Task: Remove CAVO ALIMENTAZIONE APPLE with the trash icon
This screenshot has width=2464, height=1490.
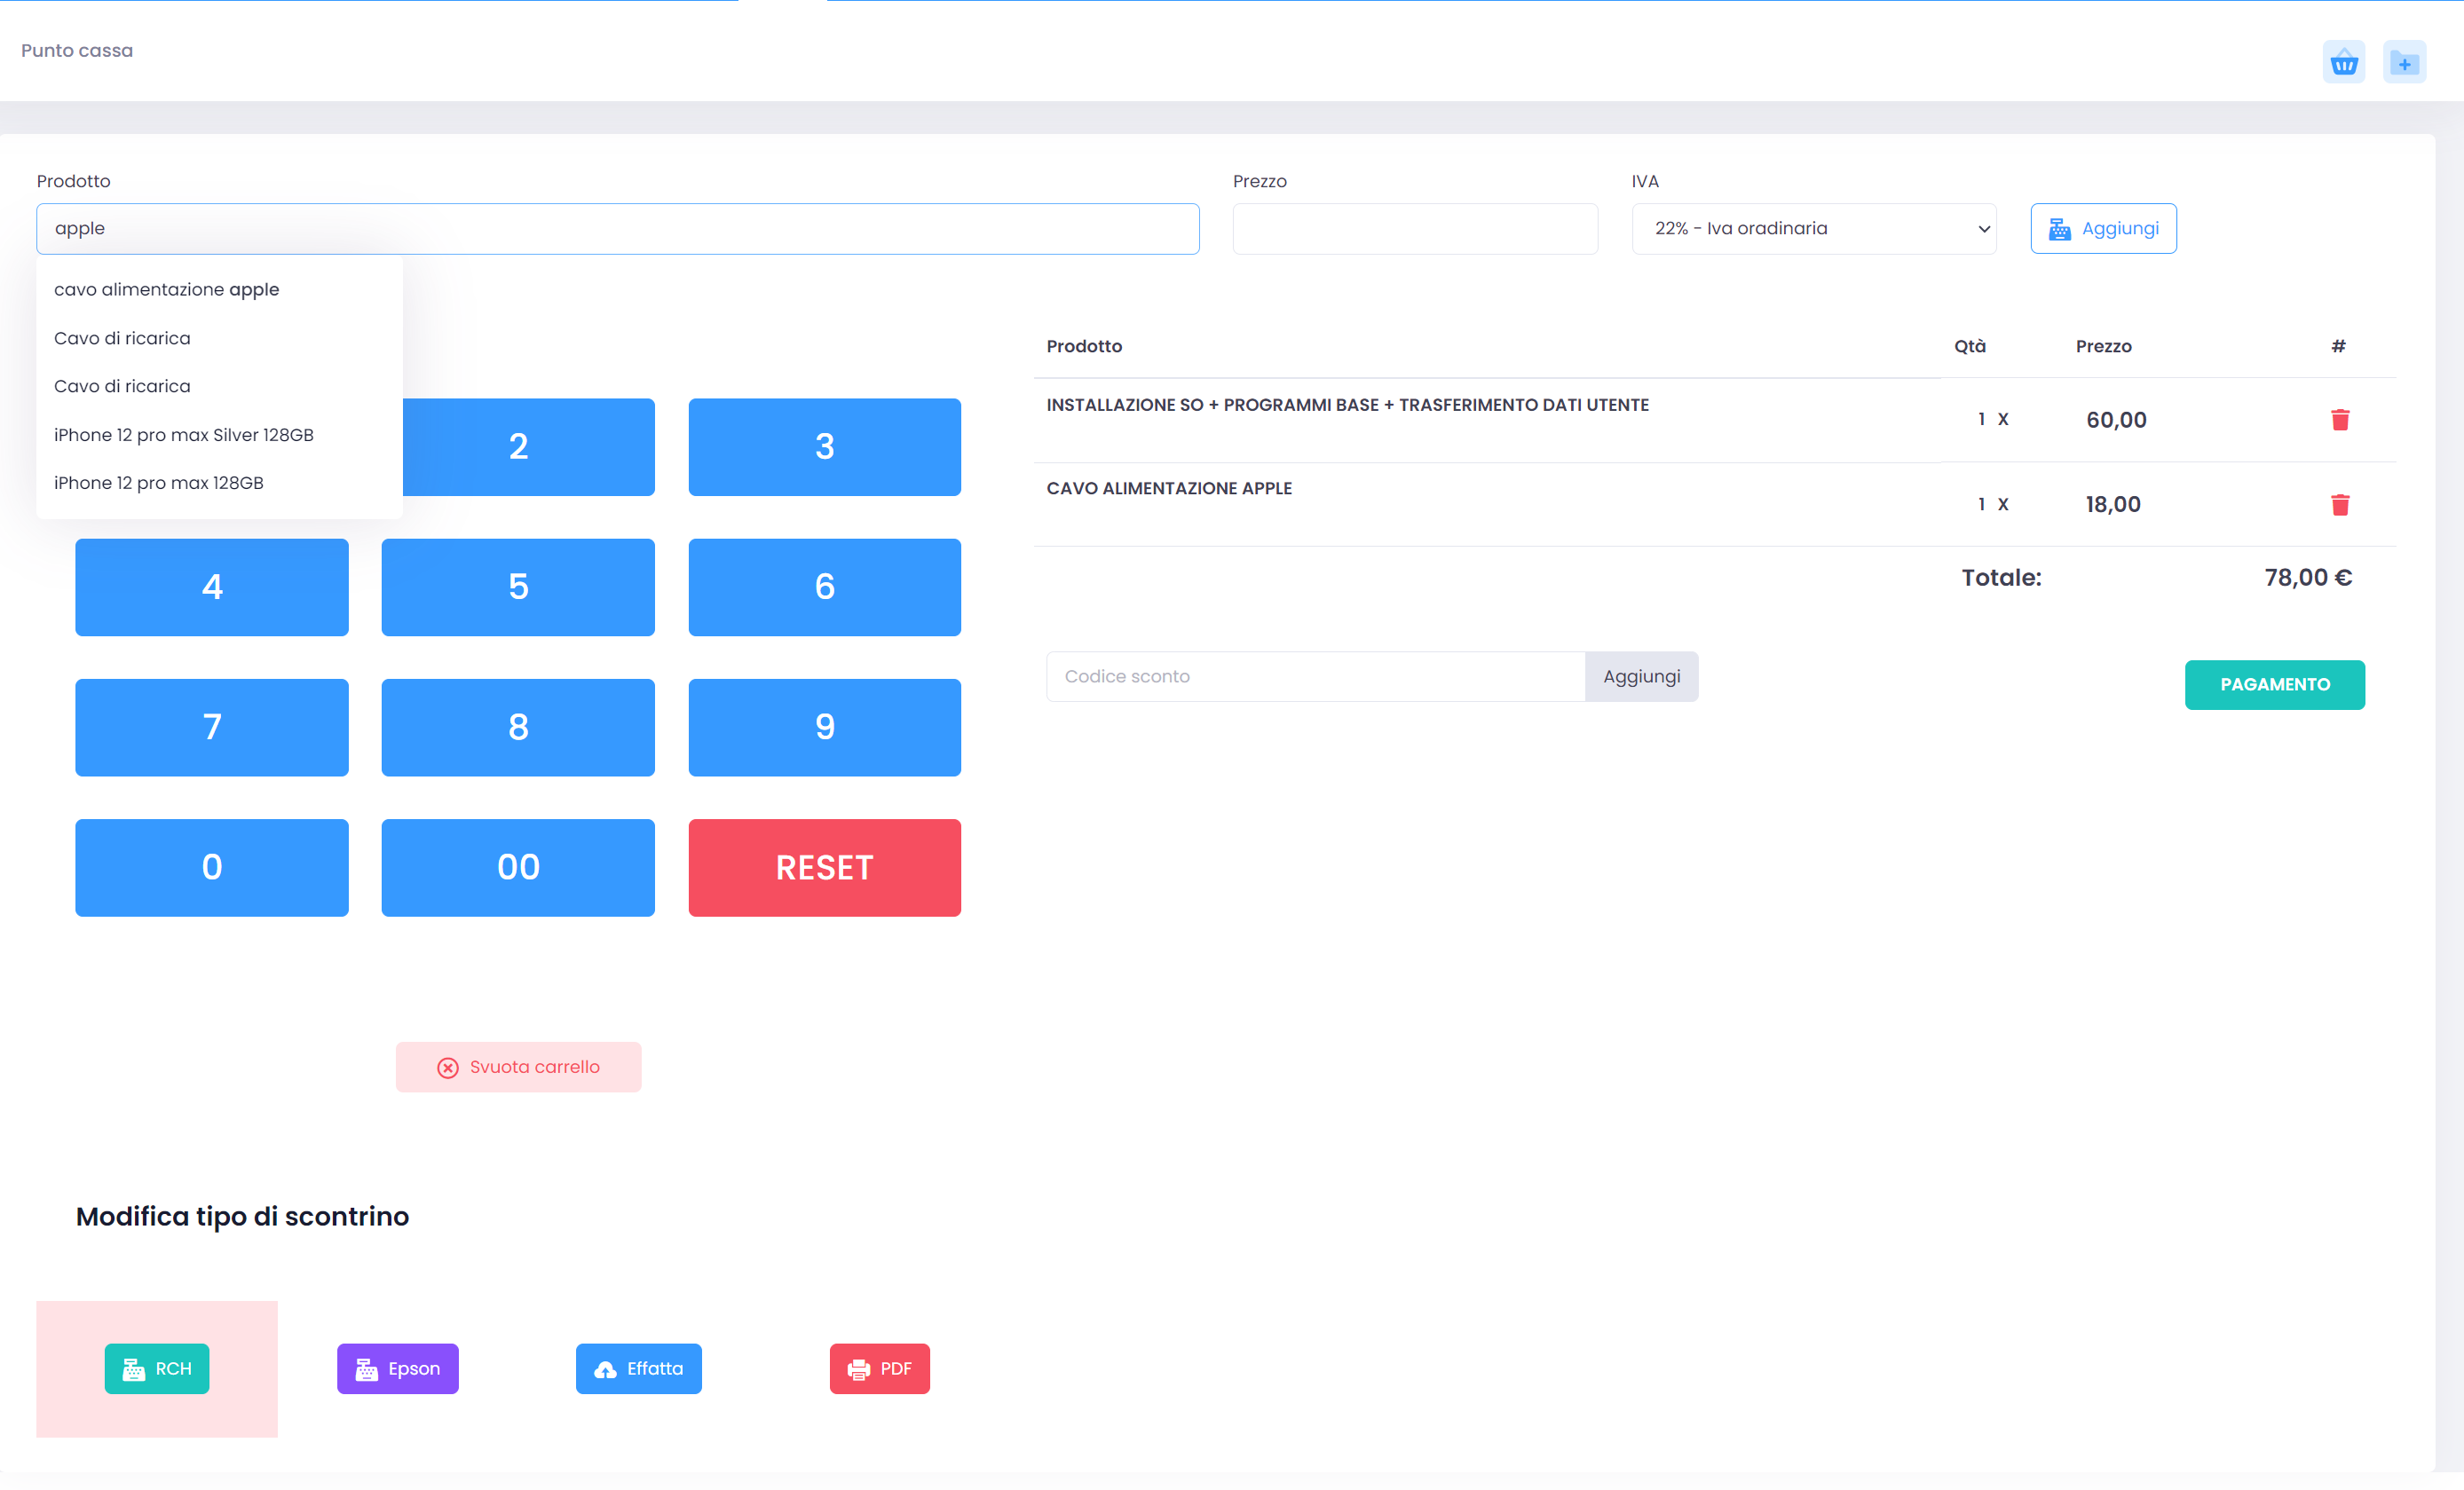Action: coord(2339,504)
